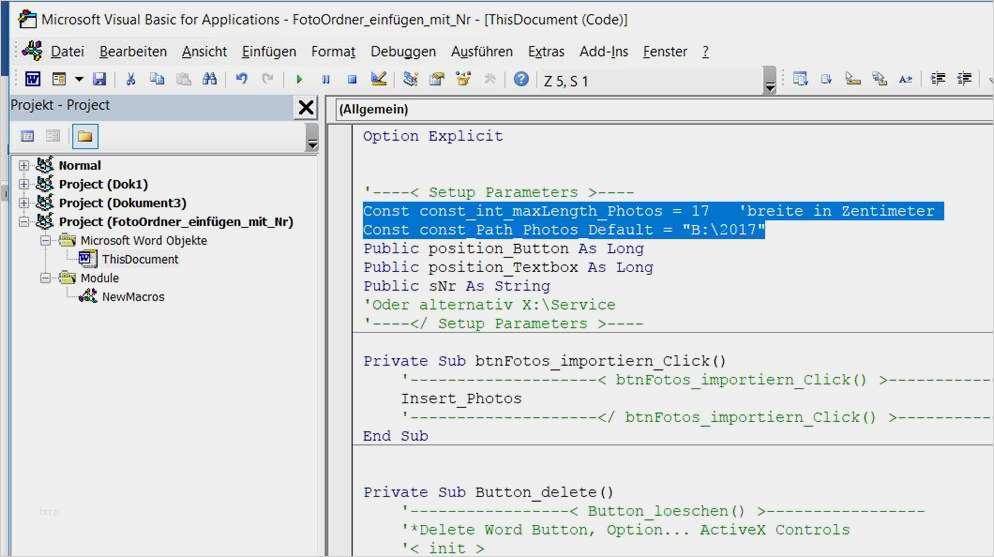Select Project (Dokument3) in tree
This screenshot has width=994, height=557.
click(122, 203)
